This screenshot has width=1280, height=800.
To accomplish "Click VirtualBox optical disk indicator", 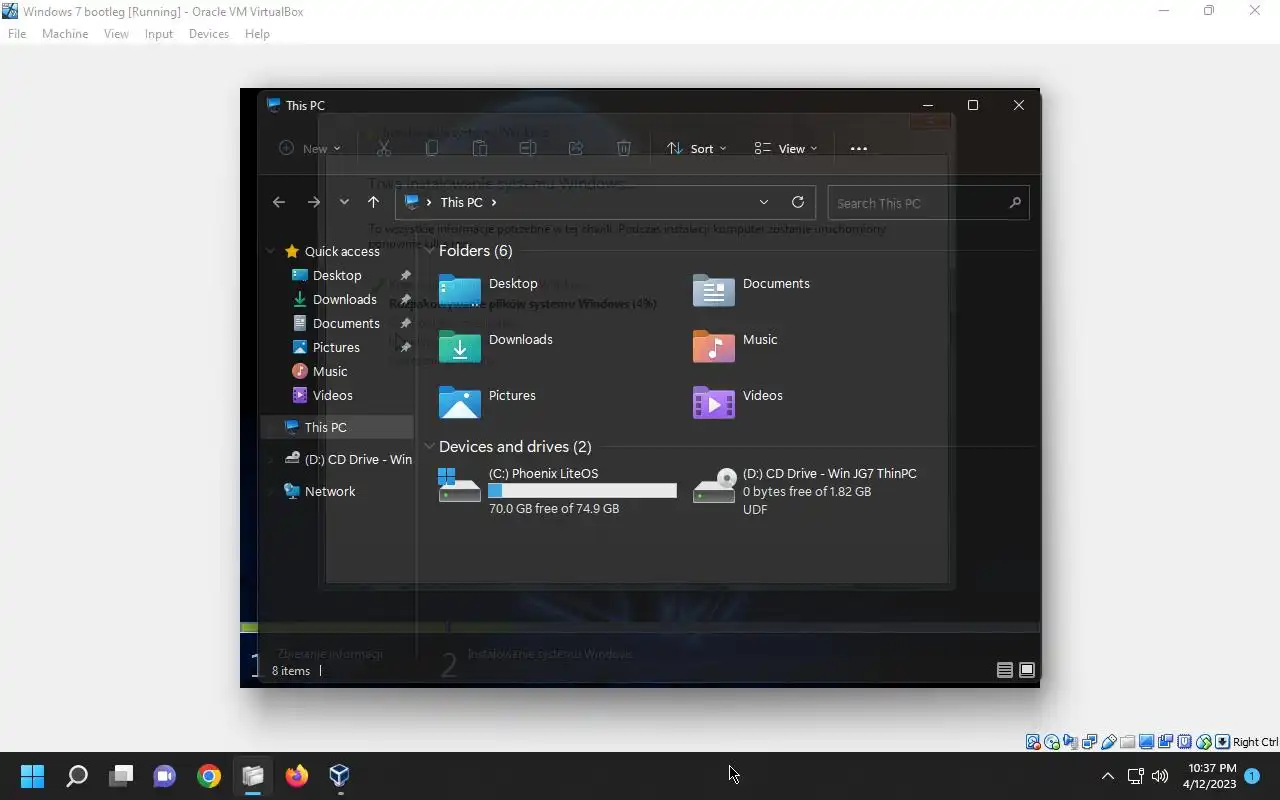I will (1051, 742).
